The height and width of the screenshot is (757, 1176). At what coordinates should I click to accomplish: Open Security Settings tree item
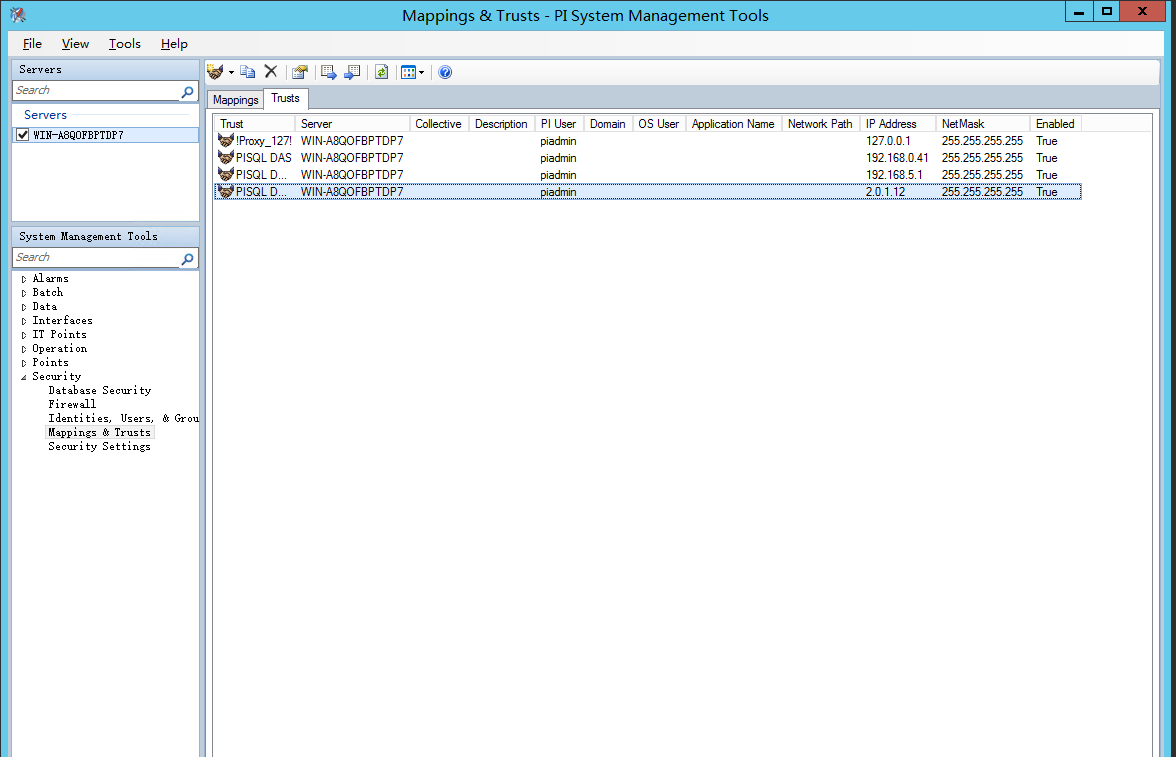[99, 446]
